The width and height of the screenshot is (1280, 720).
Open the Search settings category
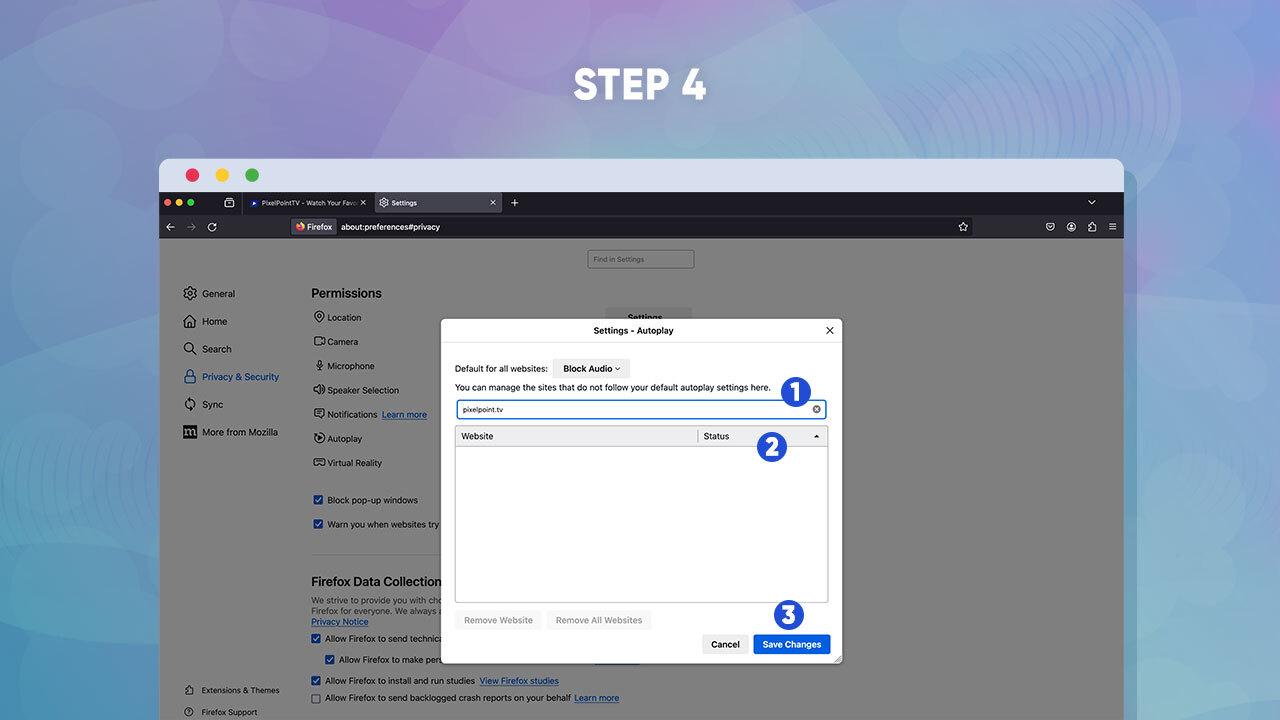[207, 349]
